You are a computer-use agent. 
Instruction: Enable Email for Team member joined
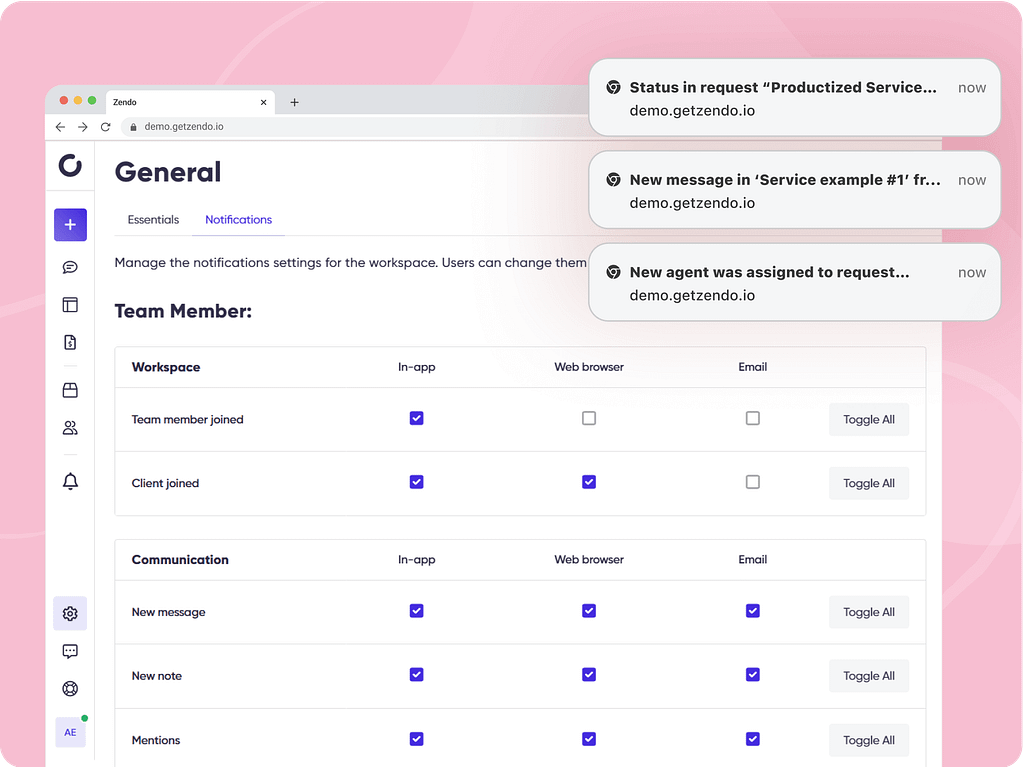(x=753, y=418)
